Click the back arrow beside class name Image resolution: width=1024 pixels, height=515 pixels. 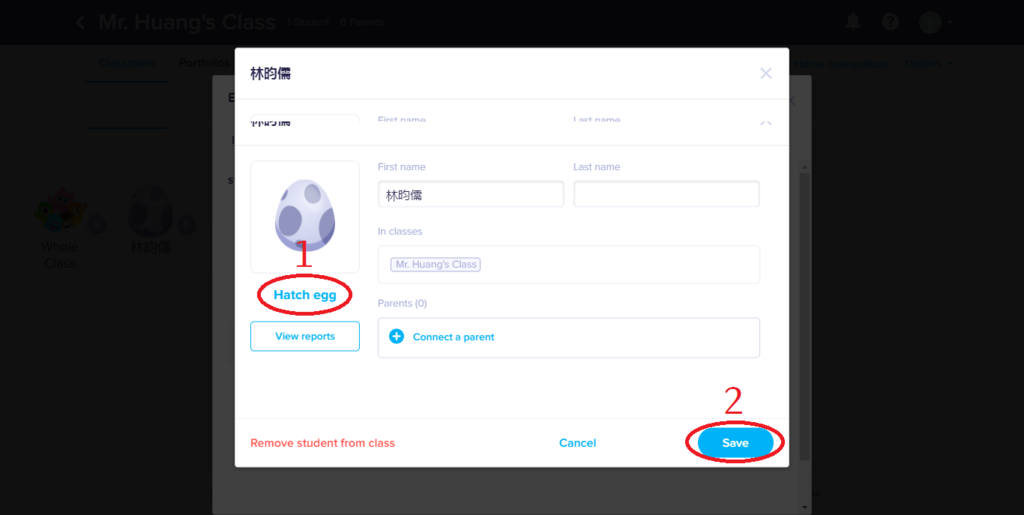80,23
